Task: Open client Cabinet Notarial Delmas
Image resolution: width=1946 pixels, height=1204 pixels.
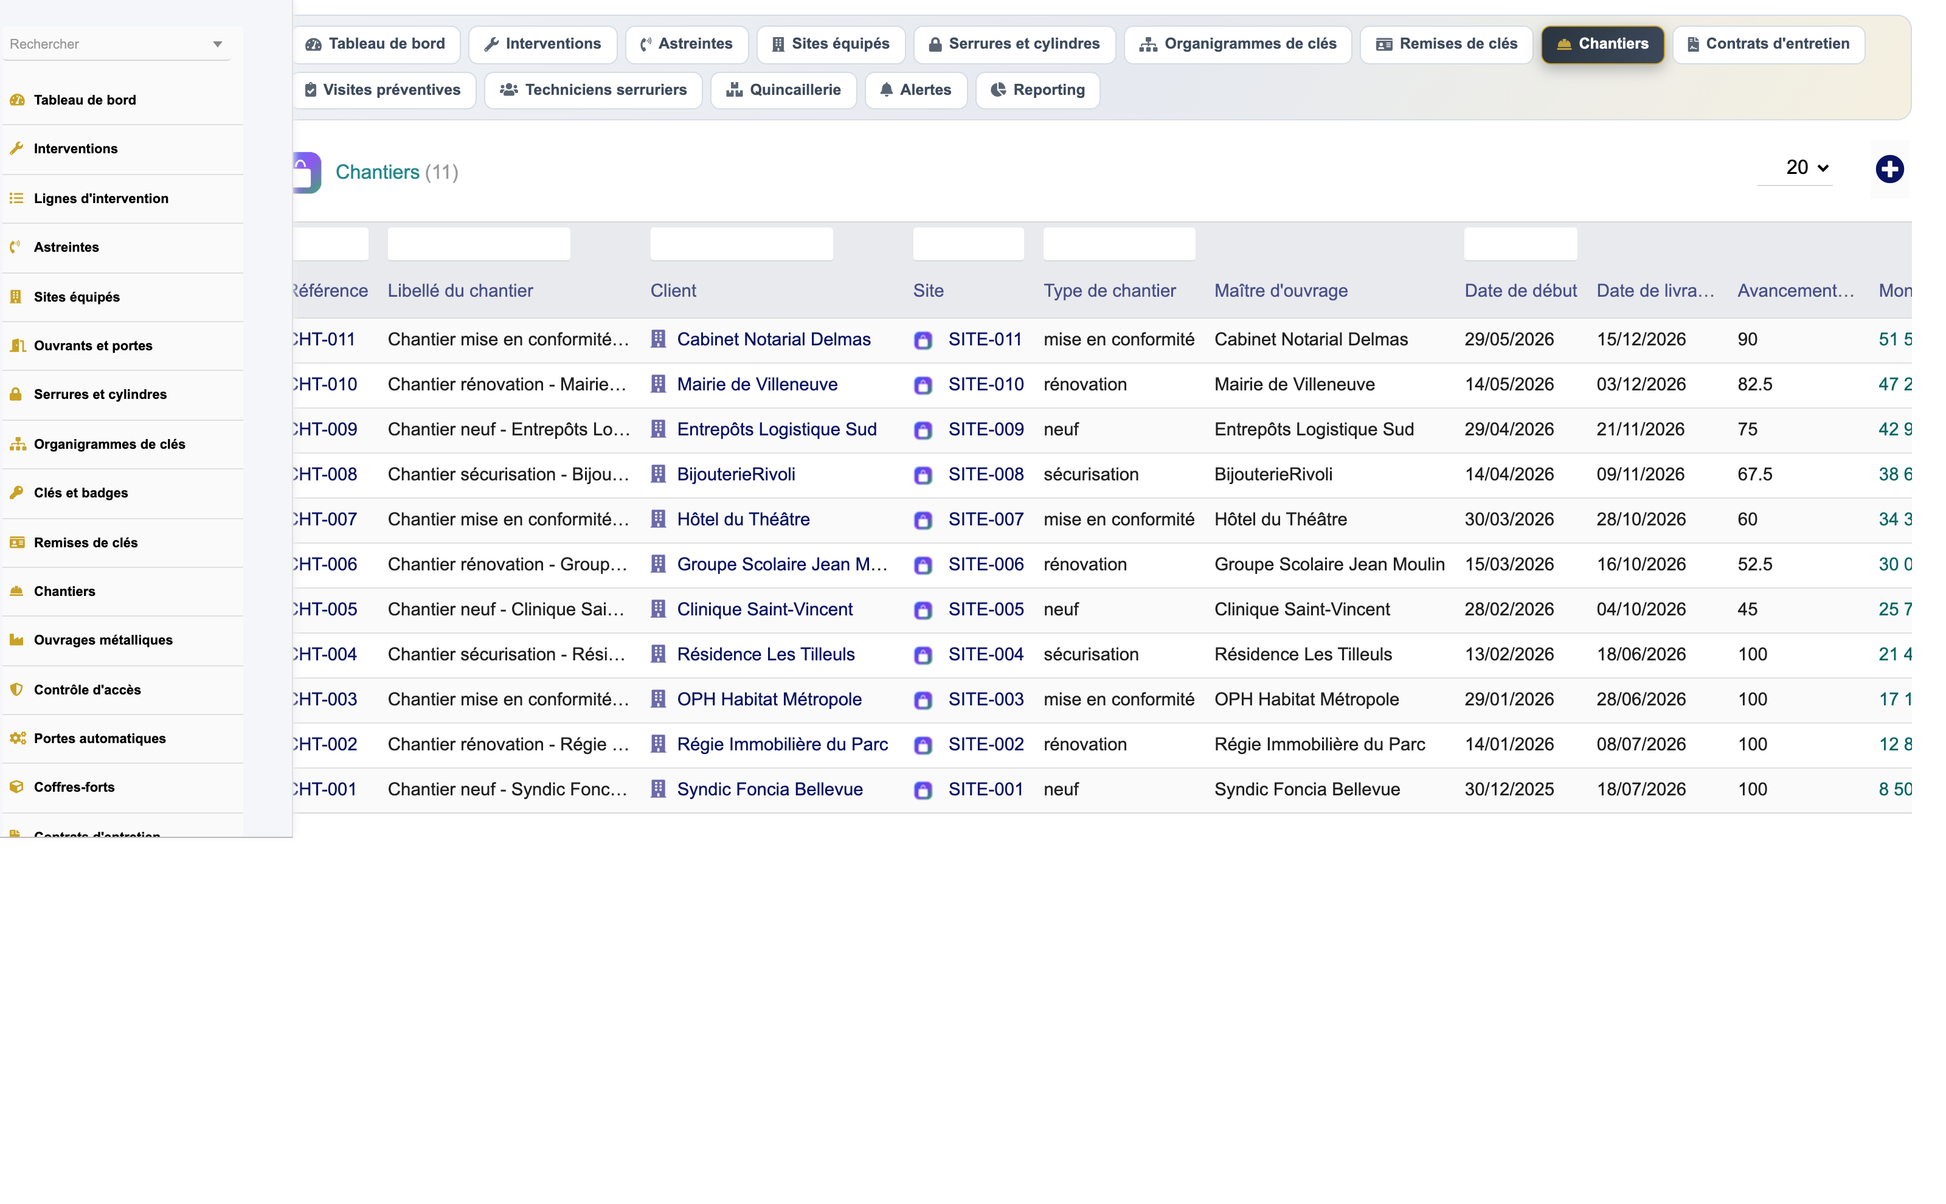Action: click(x=774, y=340)
